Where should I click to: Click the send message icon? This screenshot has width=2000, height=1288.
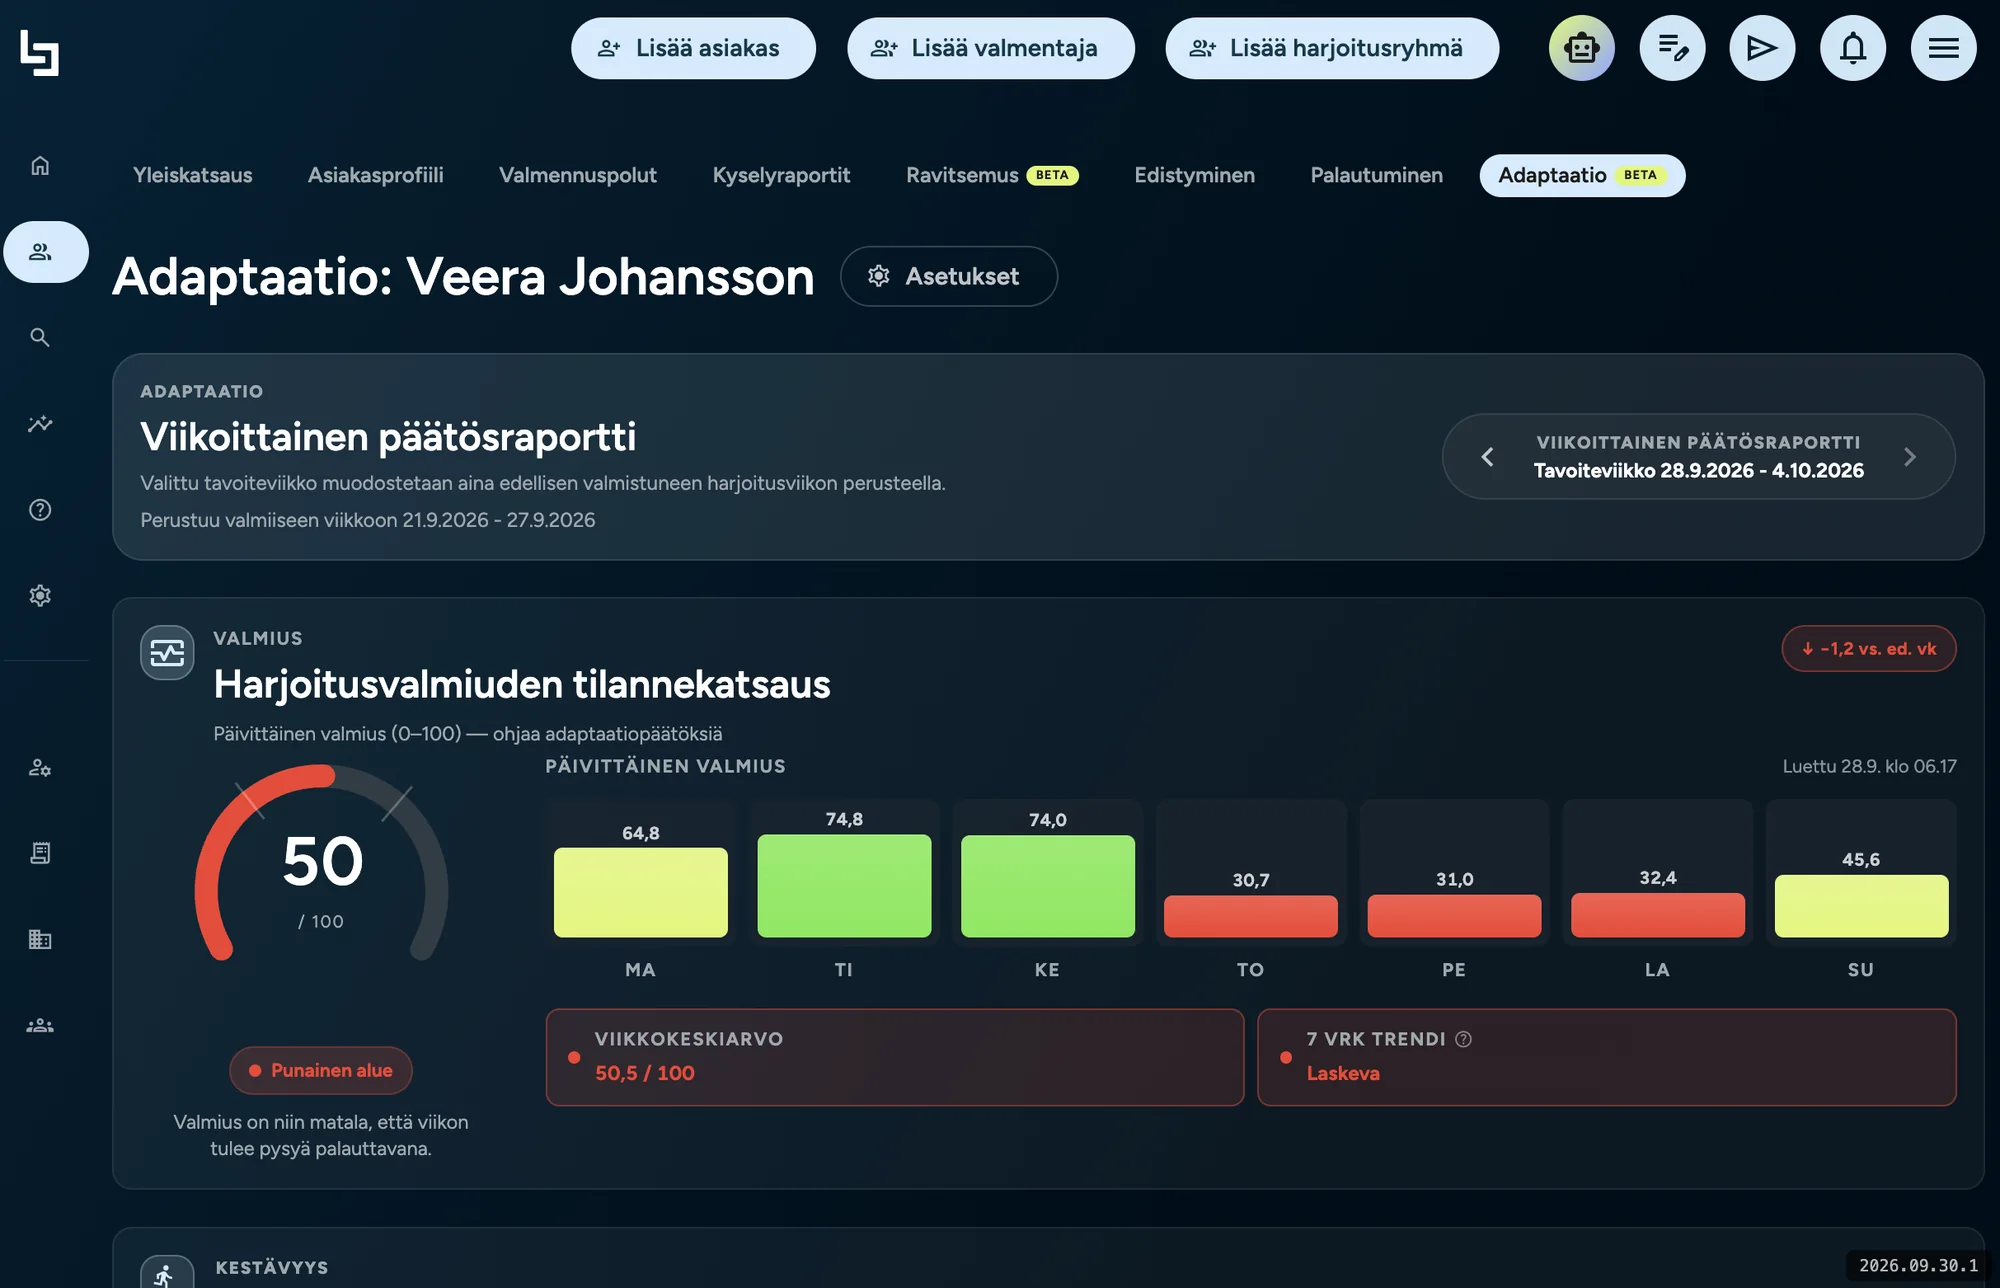click(x=1762, y=48)
